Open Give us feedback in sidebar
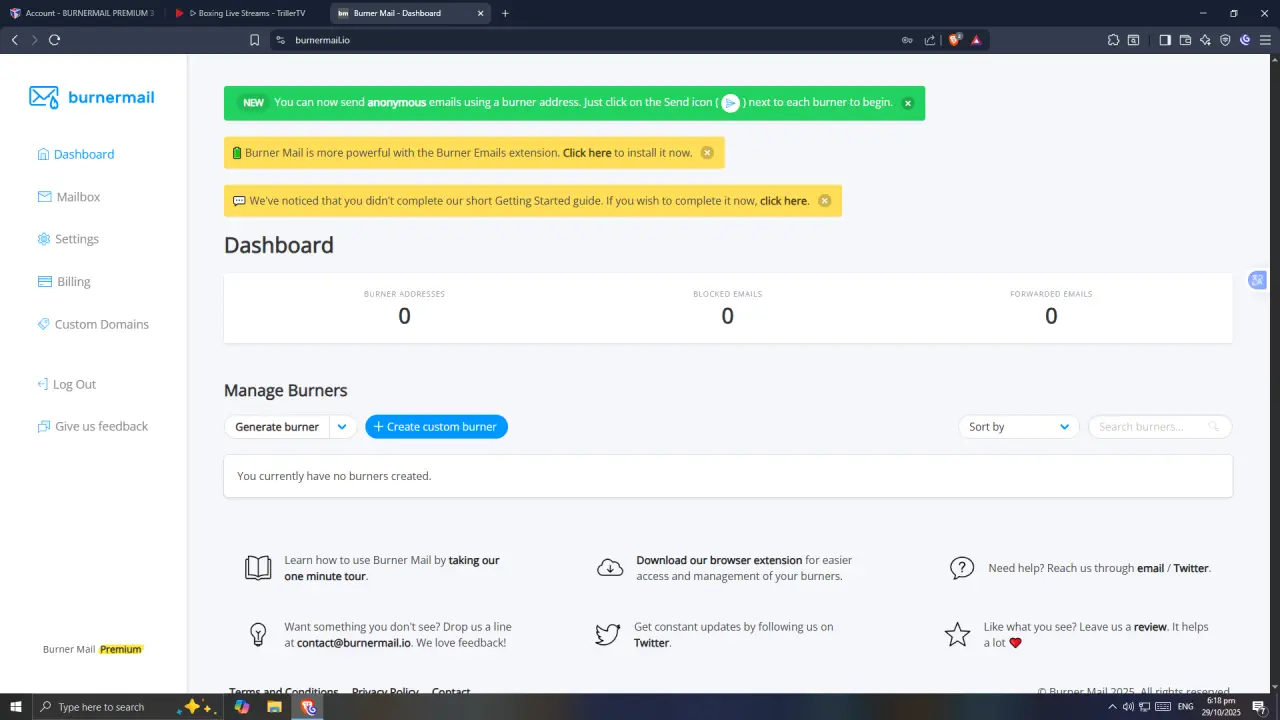1280x720 pixels. coord(93,426)
